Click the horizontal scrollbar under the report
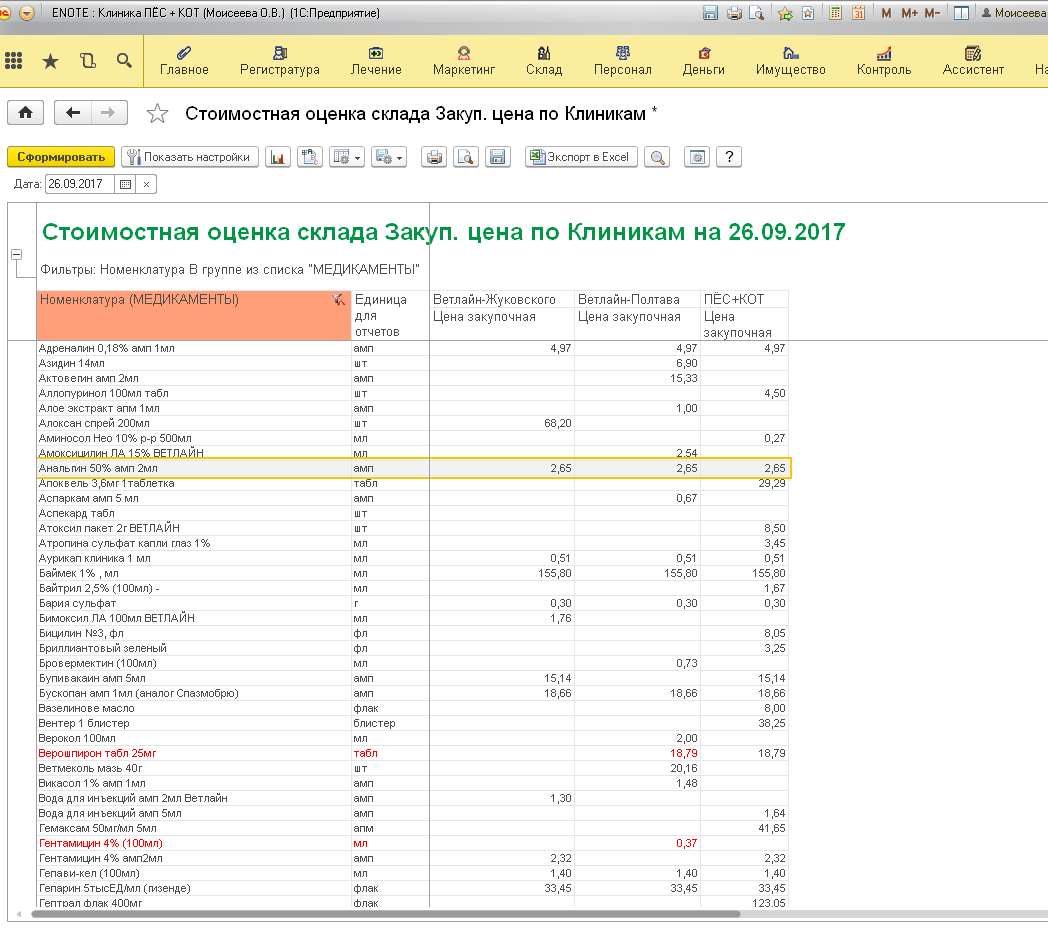 click(386, 914)
